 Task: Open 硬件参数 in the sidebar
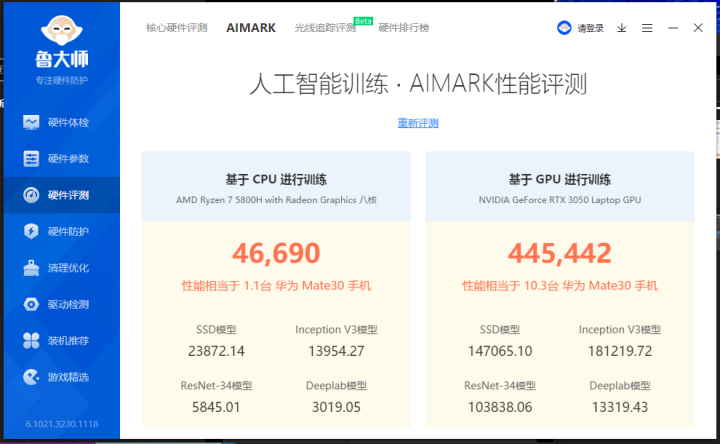click(x=62, y=158)
